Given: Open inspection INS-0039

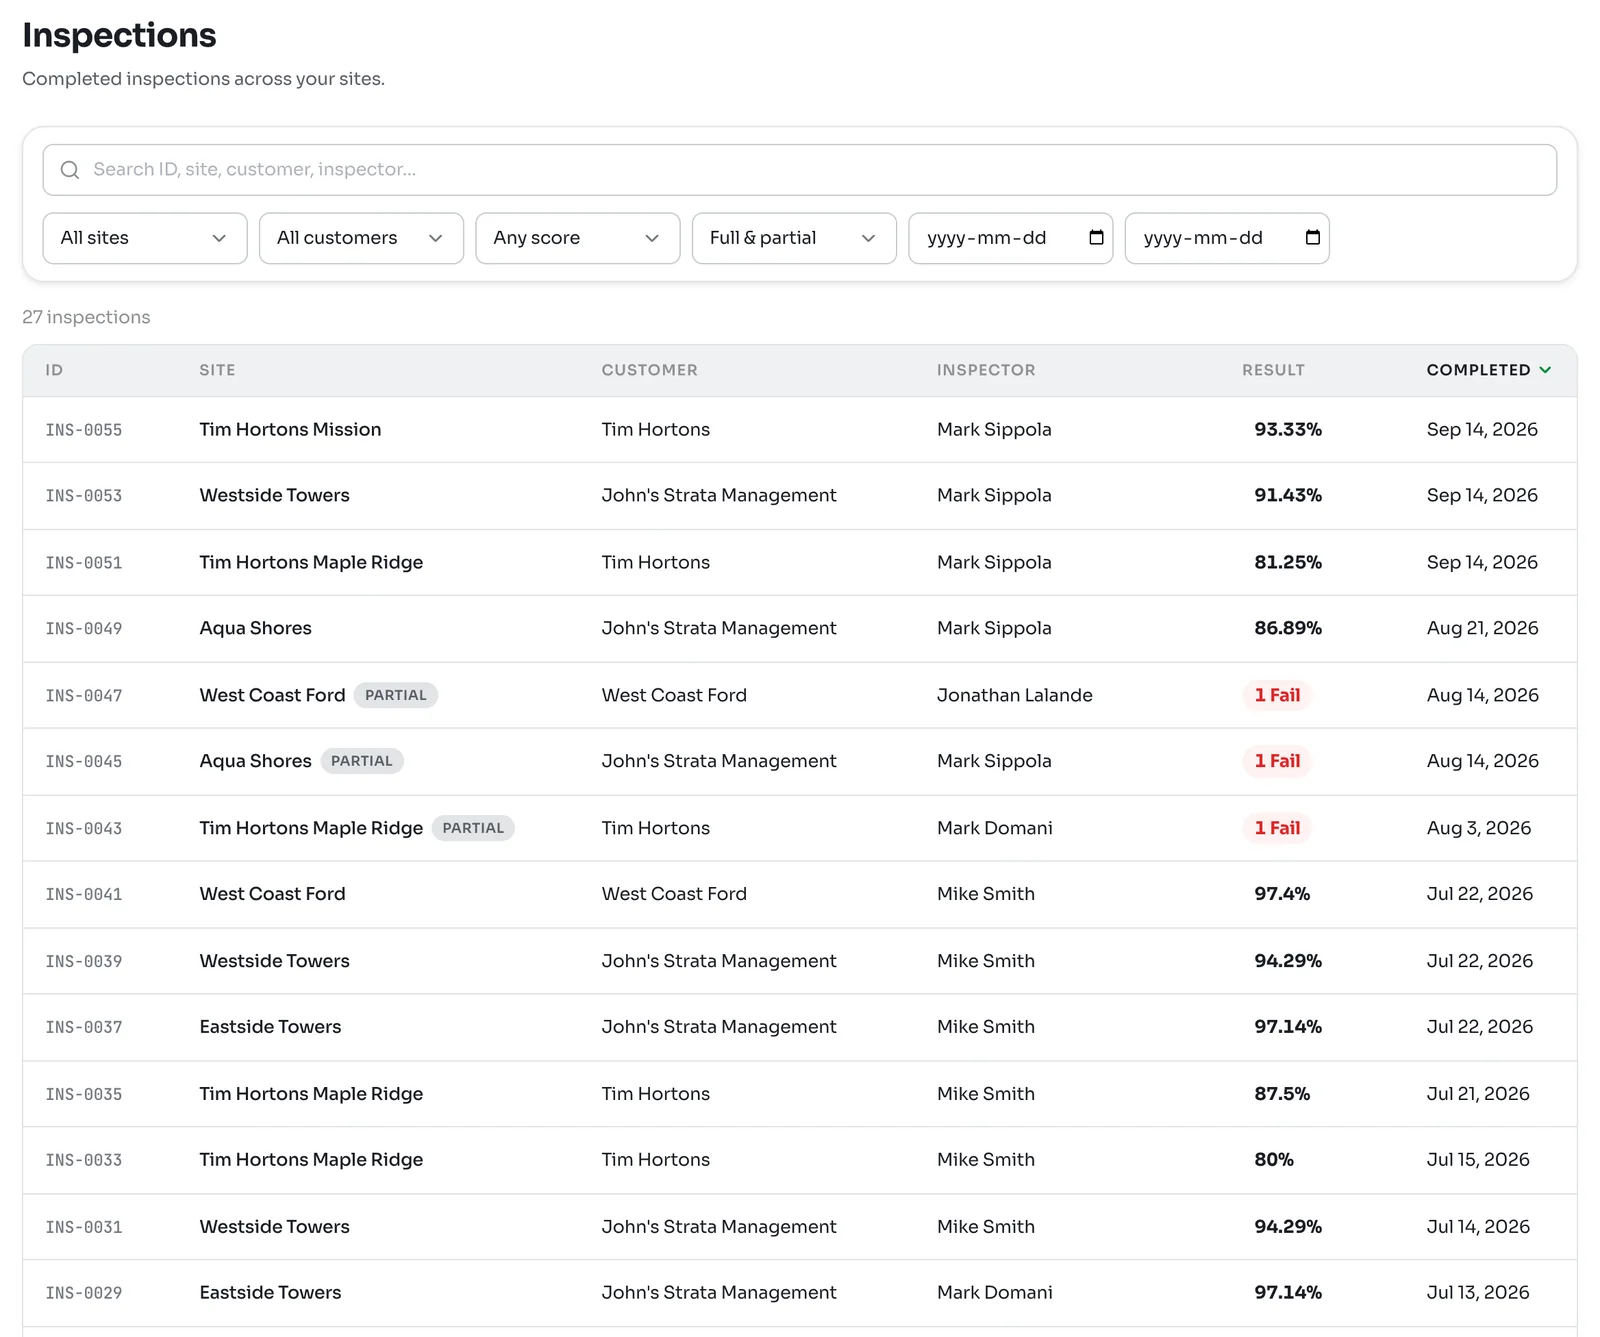Looking at the screenshot, I should 799,961.
